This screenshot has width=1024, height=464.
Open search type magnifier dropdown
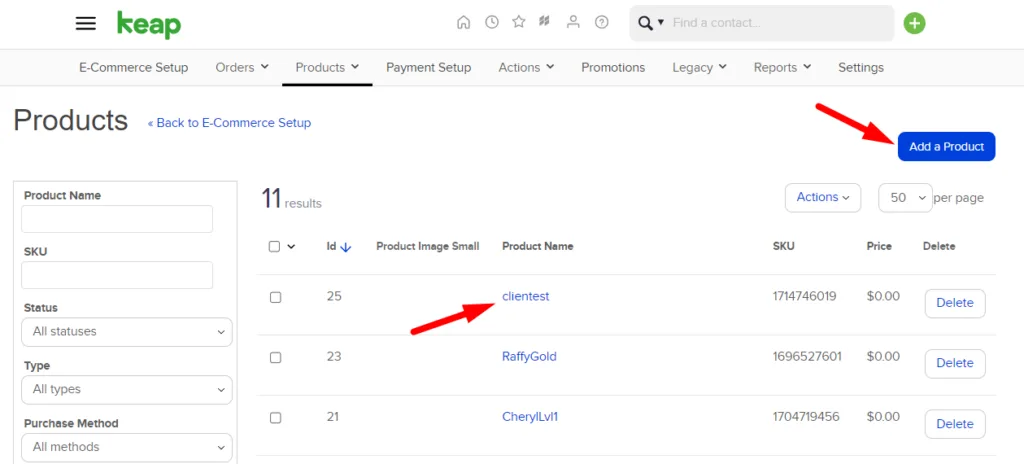tap(650, 23)
